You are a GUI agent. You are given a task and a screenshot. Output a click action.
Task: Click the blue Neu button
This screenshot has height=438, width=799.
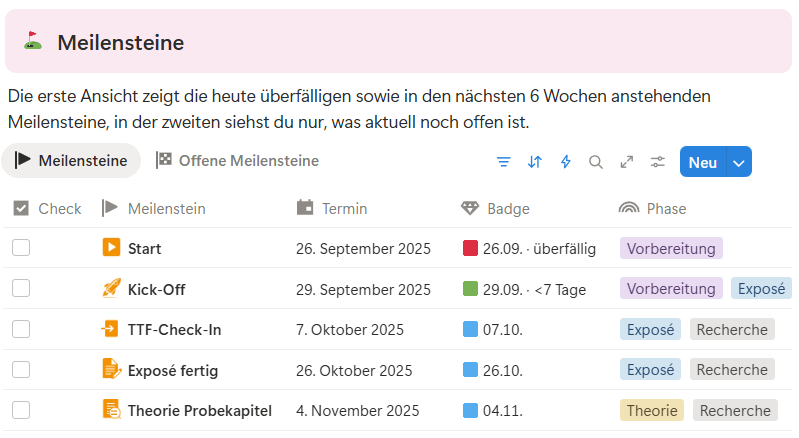click(703, 162)
